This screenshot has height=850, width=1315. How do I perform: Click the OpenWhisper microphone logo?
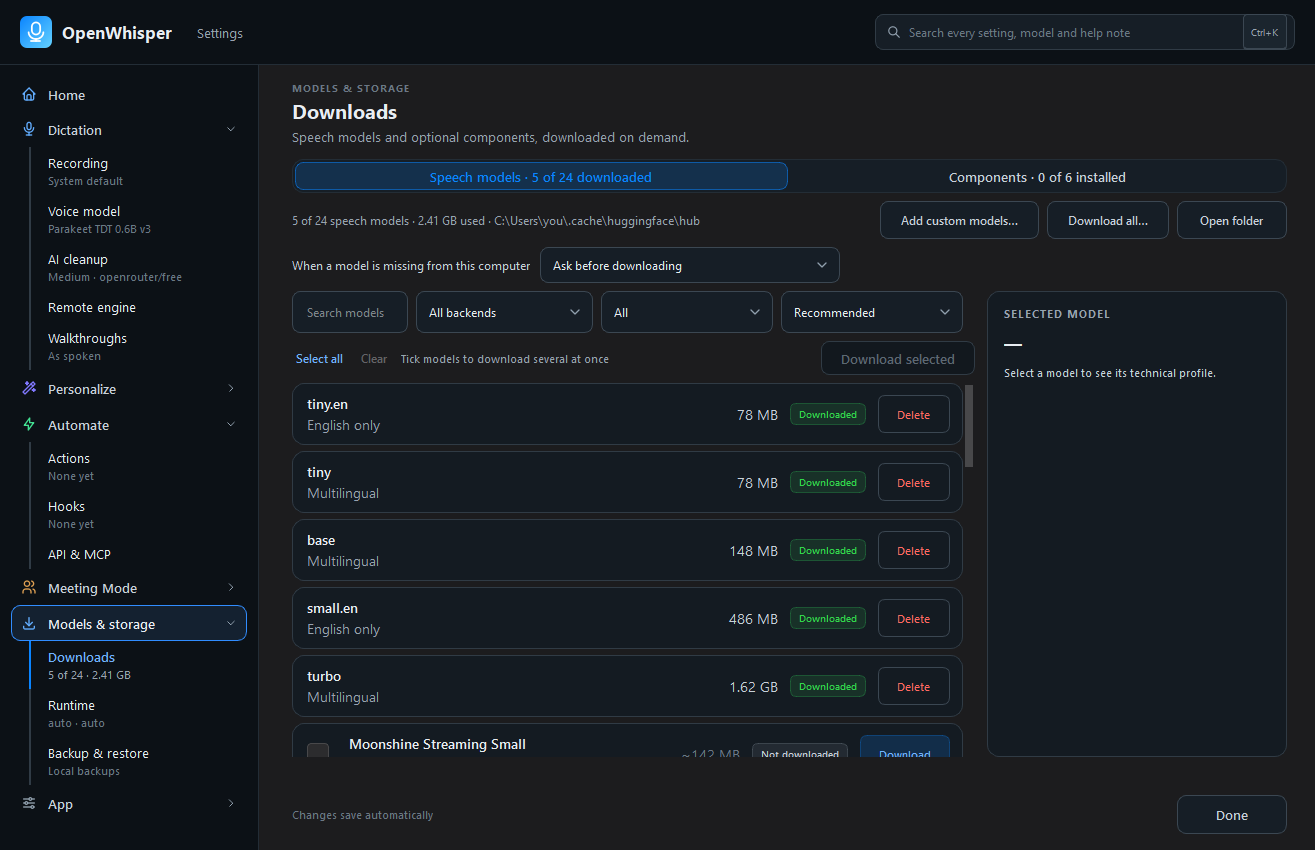pos(36,32)
